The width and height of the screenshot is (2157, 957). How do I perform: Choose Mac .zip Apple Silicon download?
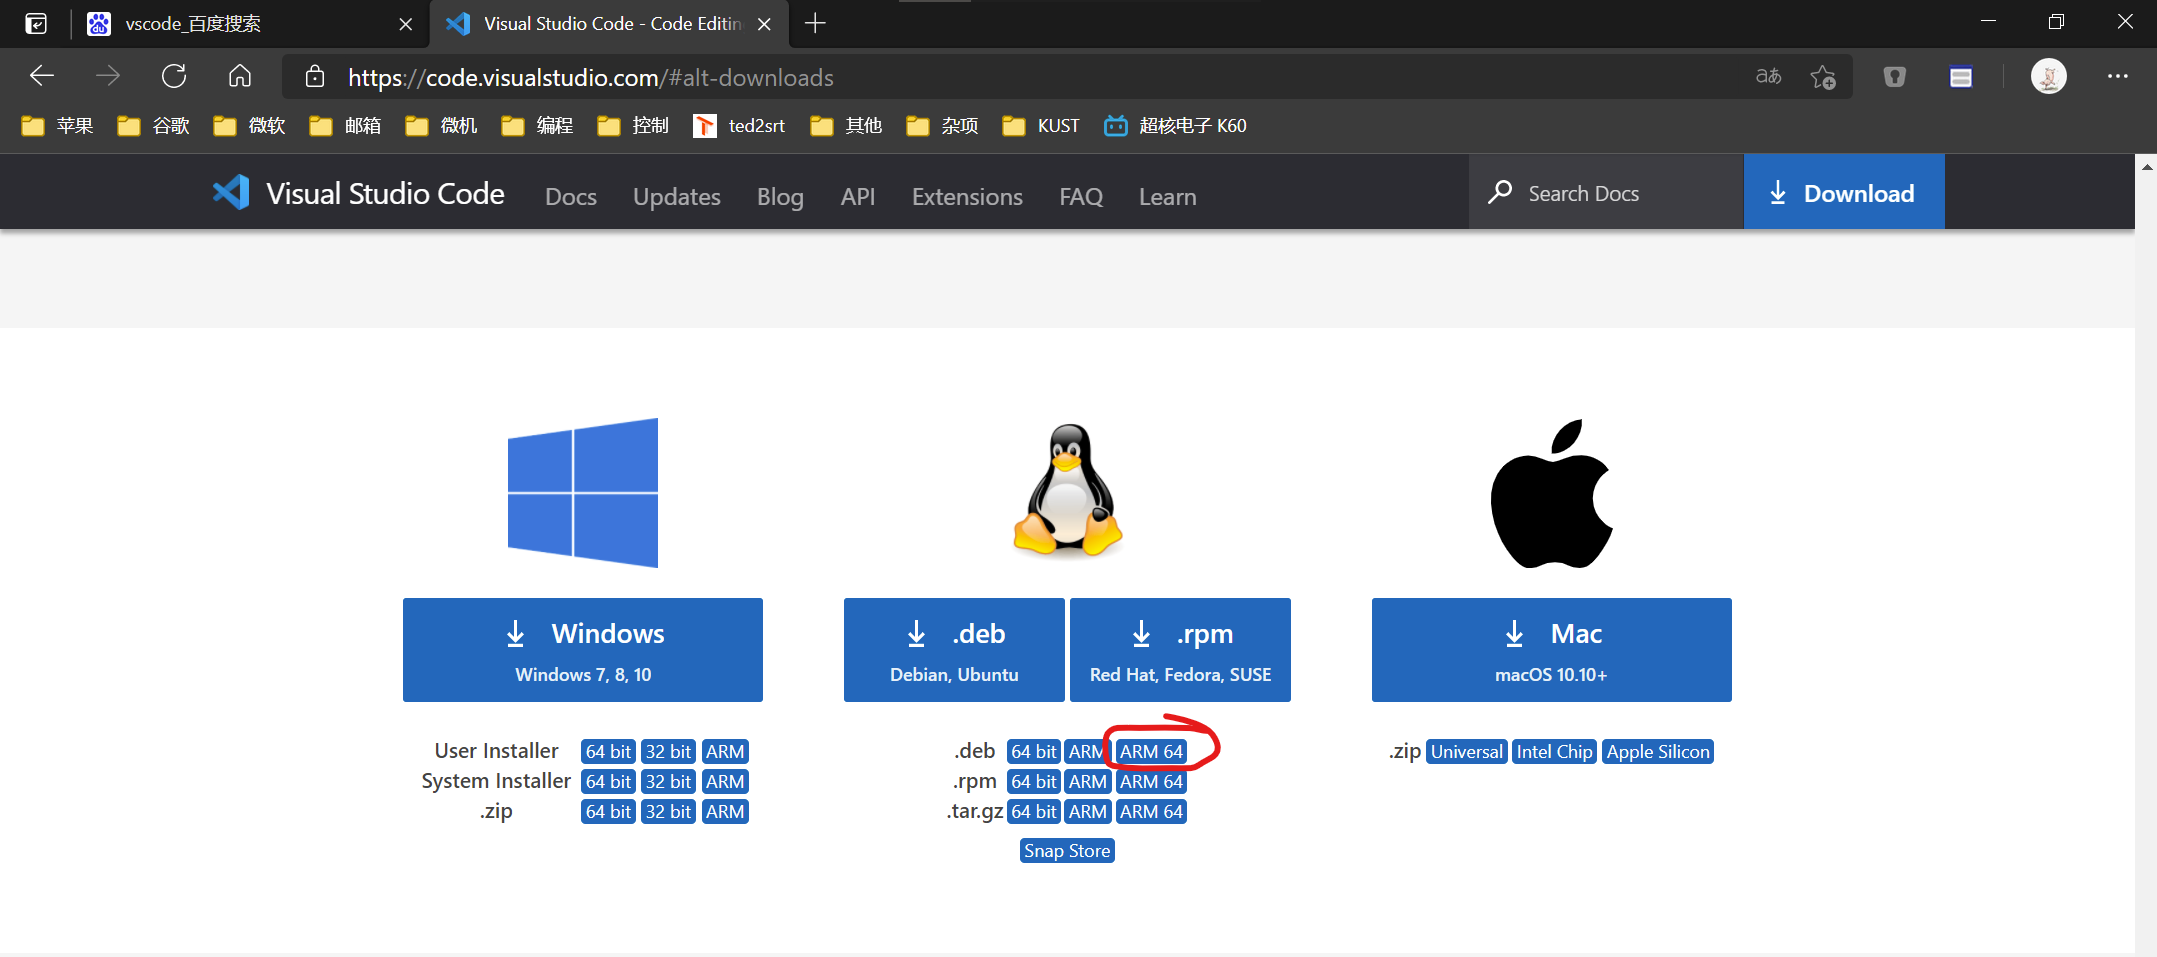coord(1658,752)
